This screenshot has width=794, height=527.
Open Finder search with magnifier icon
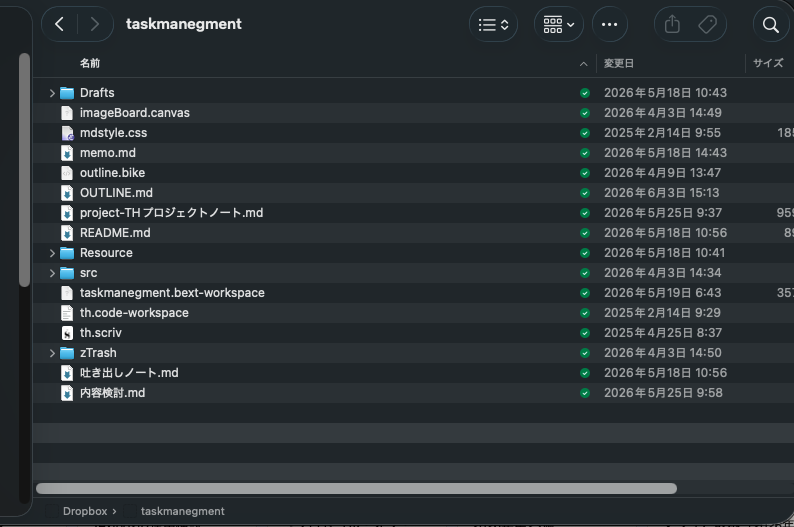pos(770,24)
